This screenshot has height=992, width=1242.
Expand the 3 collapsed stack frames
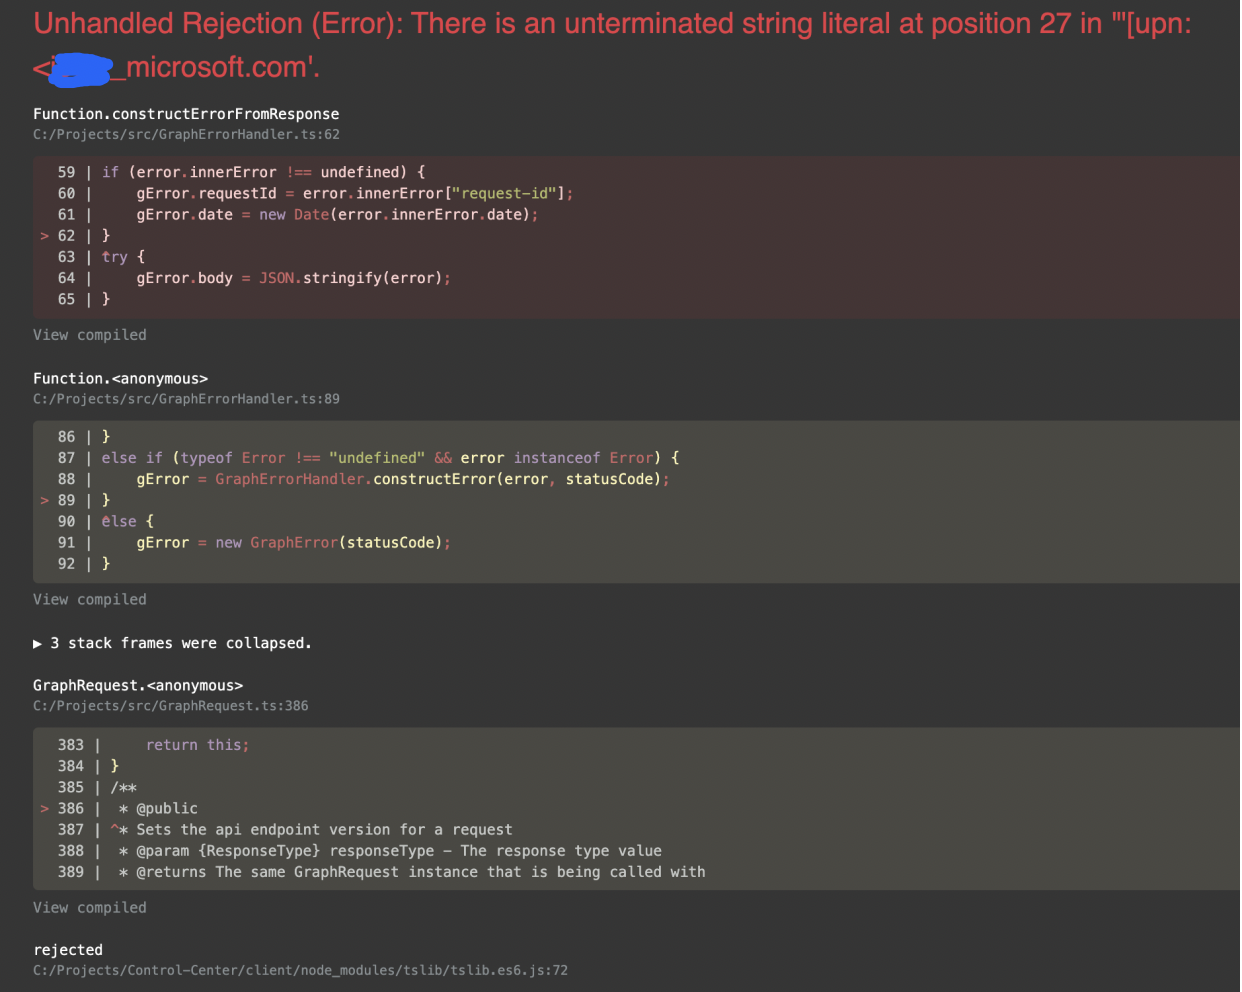click(172, 643)
